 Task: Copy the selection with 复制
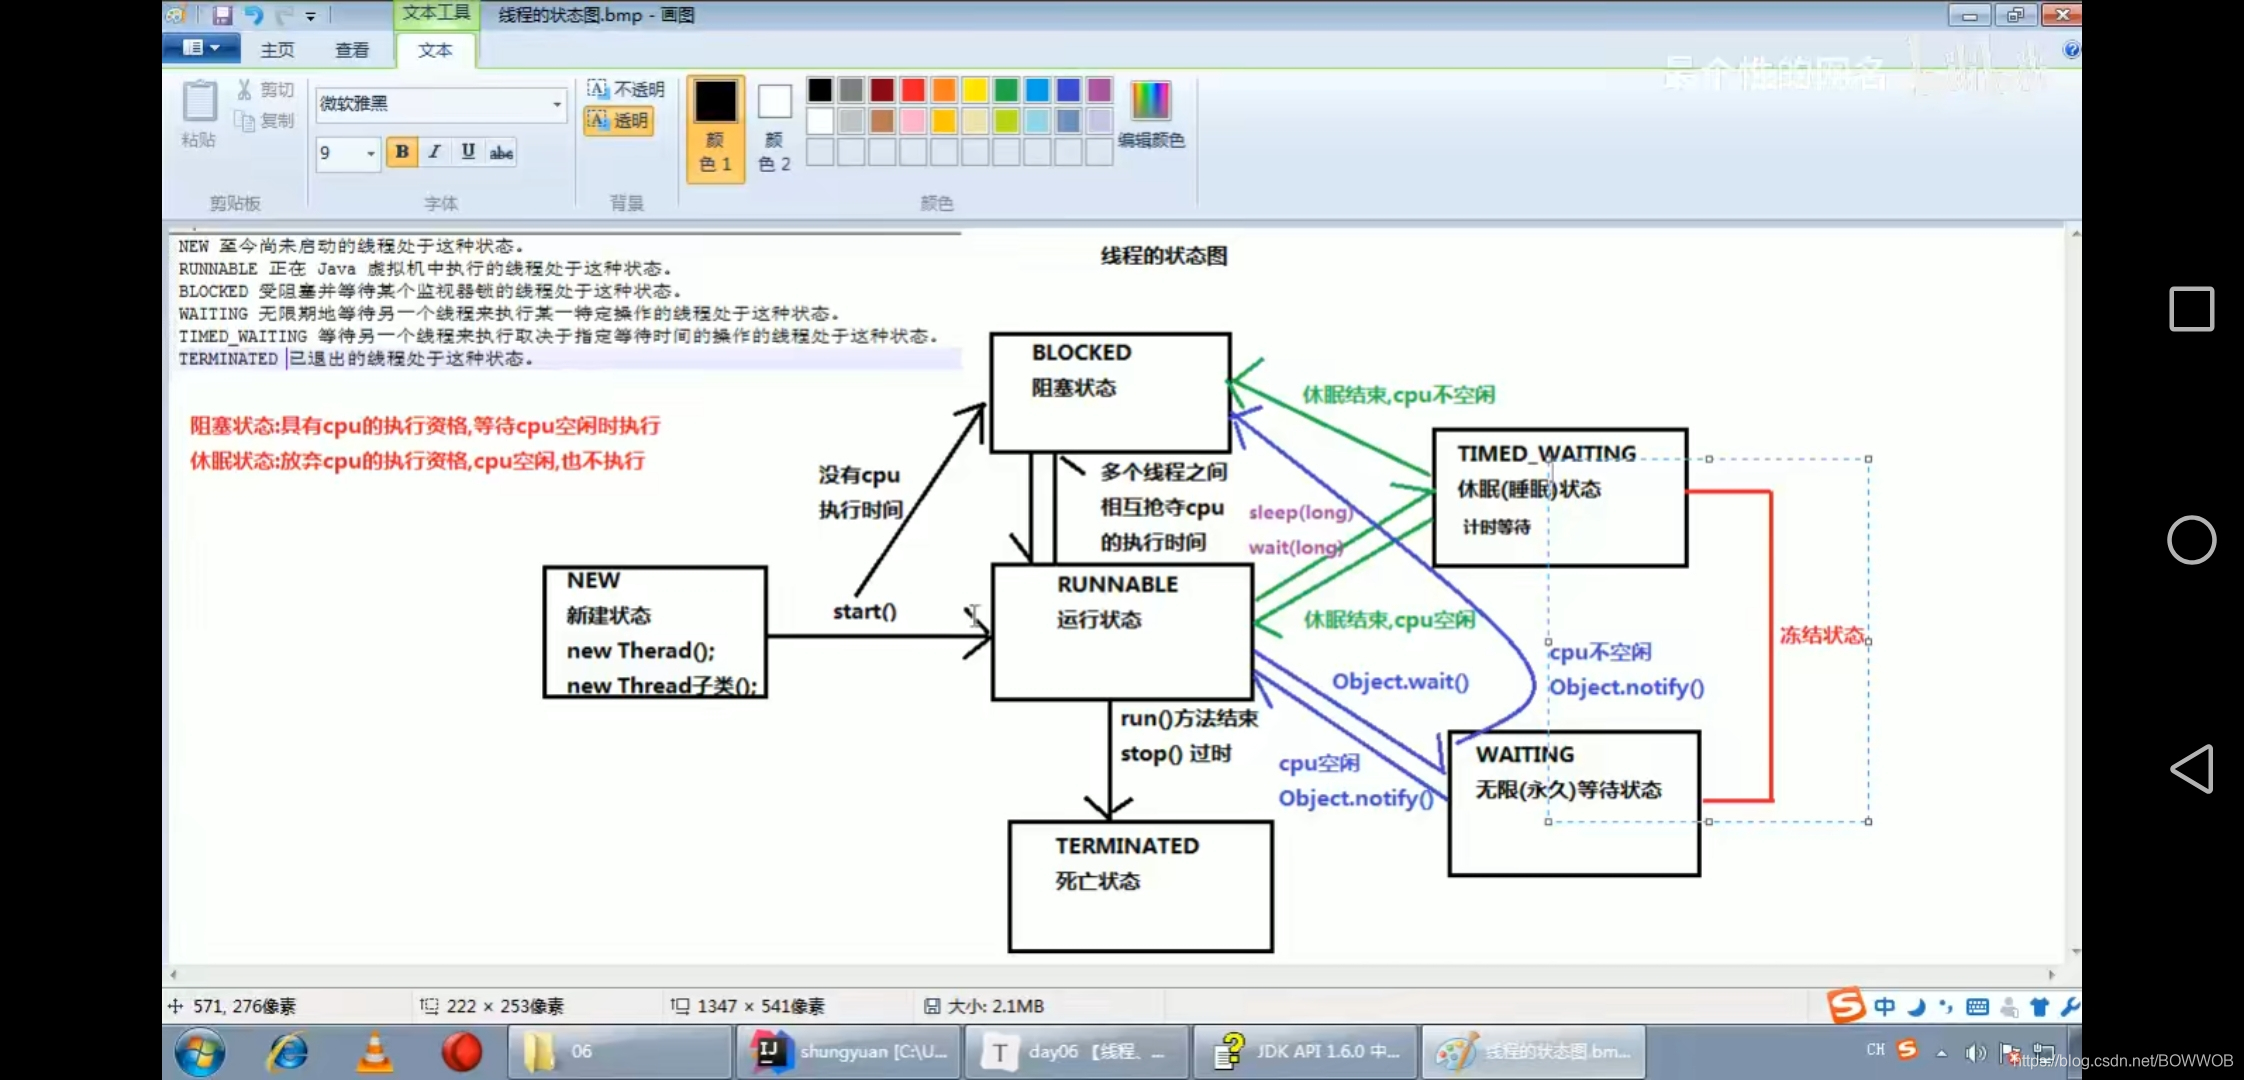coord(265,121)
